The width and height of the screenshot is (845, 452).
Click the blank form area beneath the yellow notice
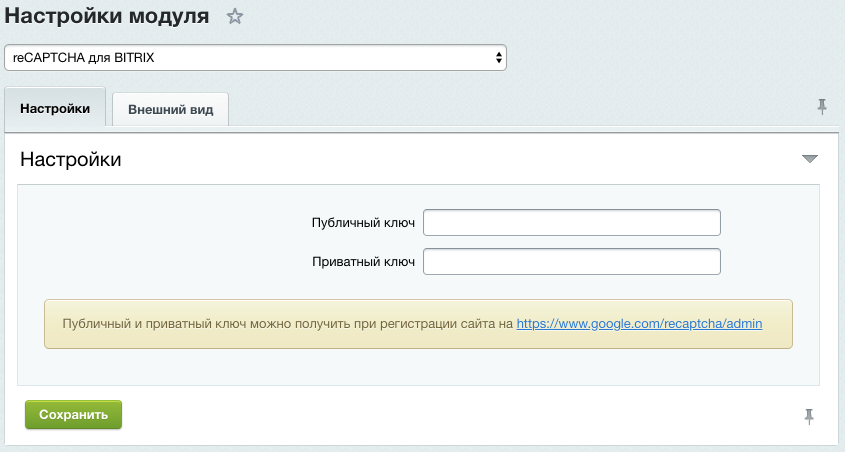(418, 367)
